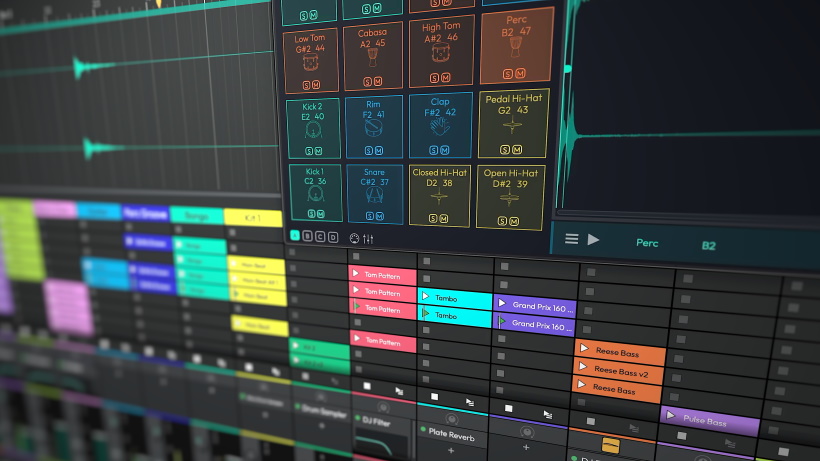Solo the Snare pad
820x461 pixels.
(370, 216)
